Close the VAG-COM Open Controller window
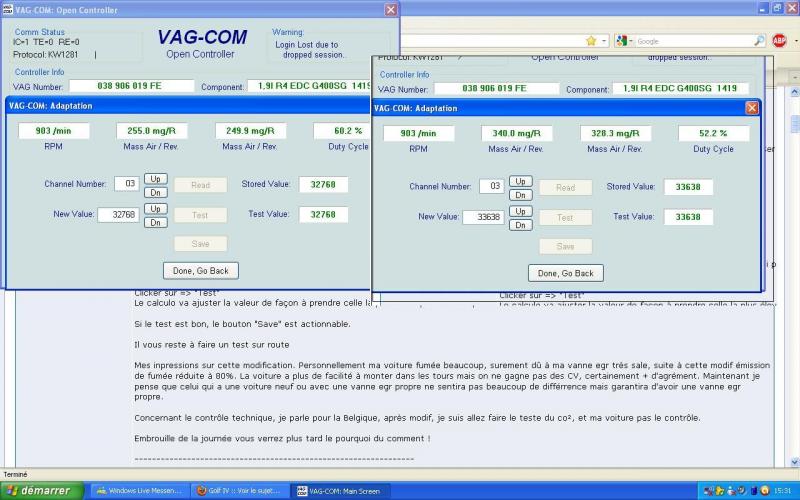This screenshot has height=500, width=800. point(391,10)
